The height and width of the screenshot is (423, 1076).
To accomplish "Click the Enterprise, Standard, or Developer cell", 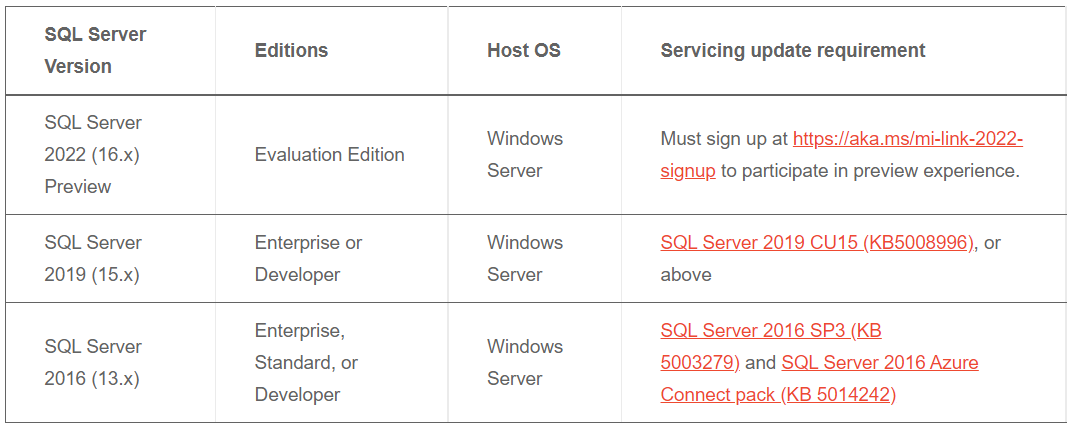I will (x=306, y=363).
